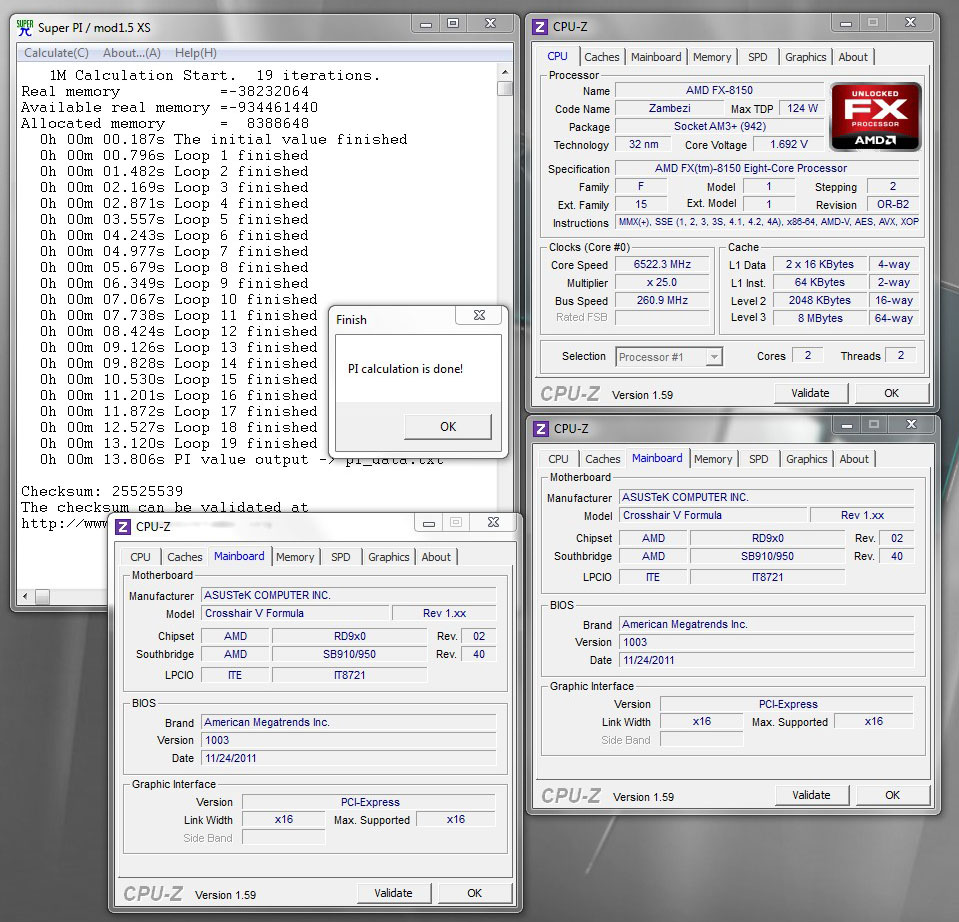Open Memory tab in right Mainboard window
The height and width of the screenshot is (922, 959).
click(713, 459)
